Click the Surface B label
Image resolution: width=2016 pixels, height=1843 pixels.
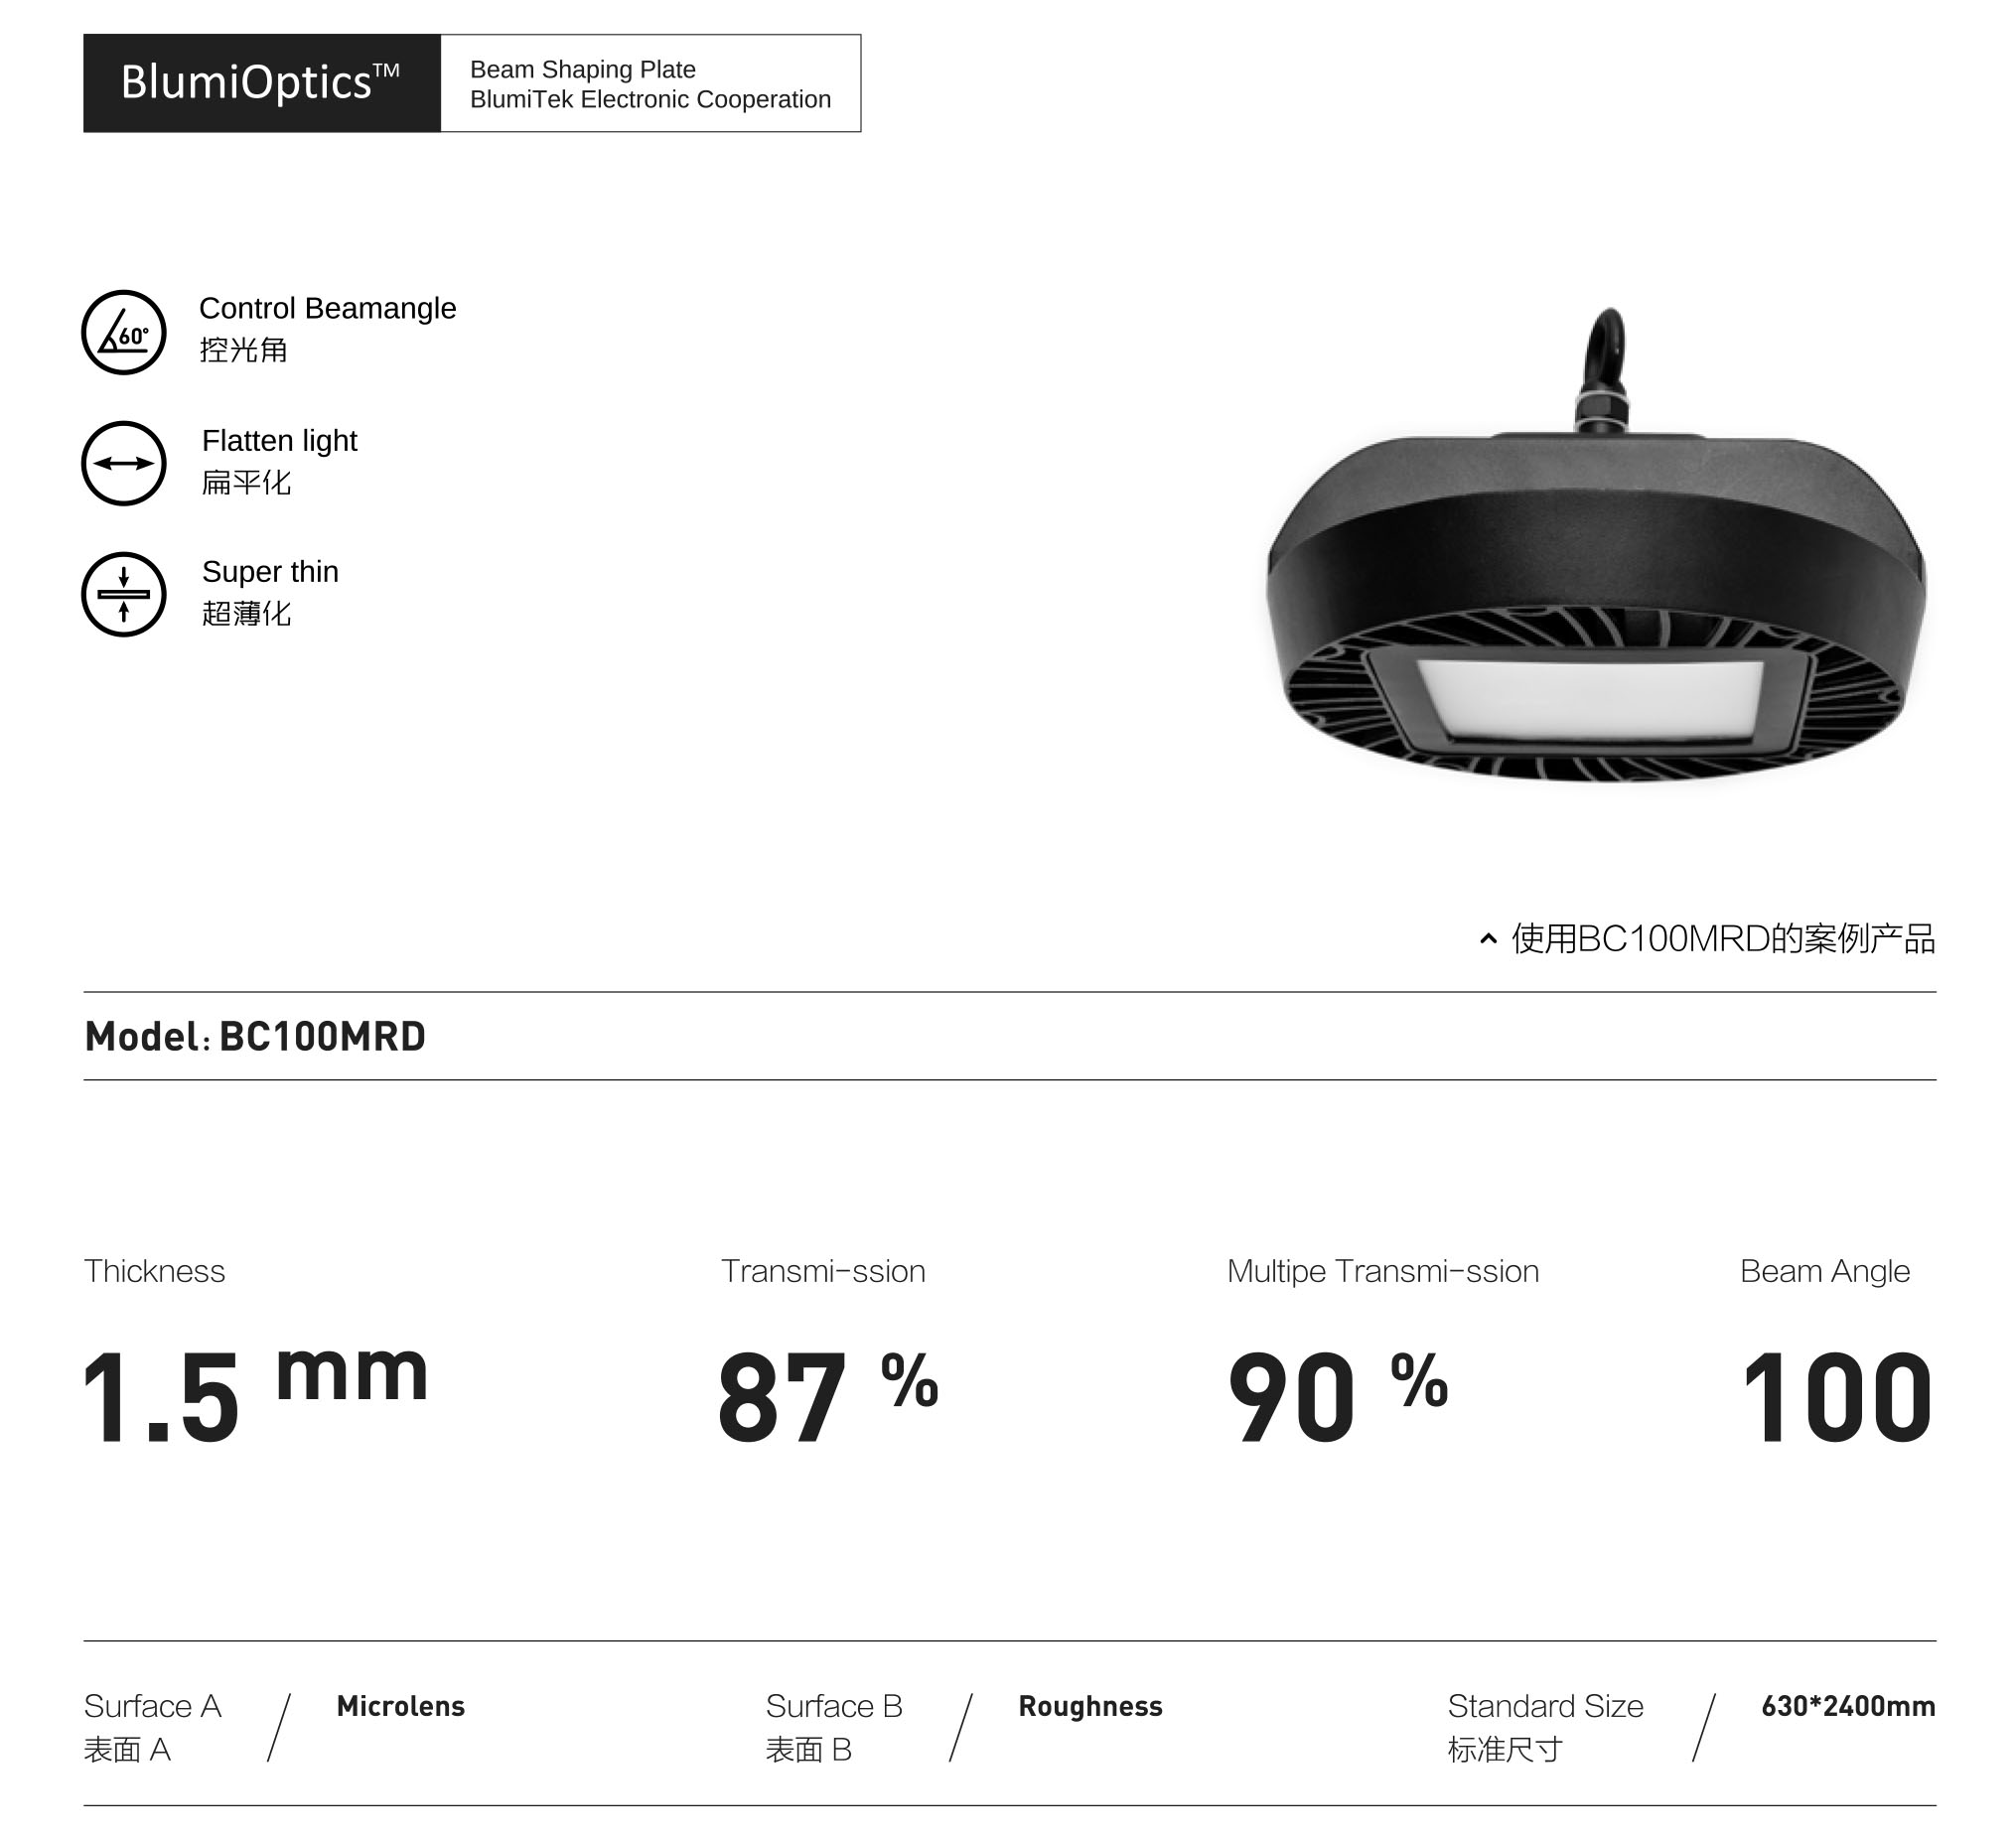(834, 1706)
